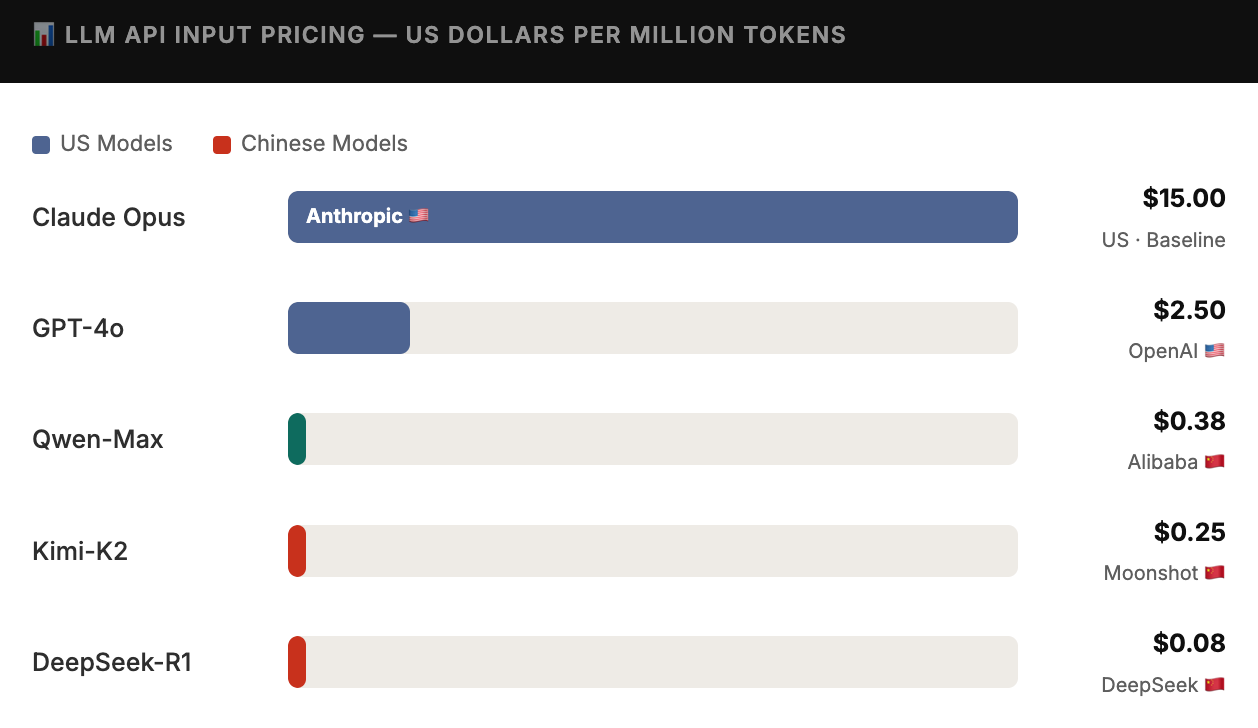This screenshot has height=728, width=1258.
Task: Select the red DeepSeek-R1 bar segment
Action: click(x=297, y=662)
